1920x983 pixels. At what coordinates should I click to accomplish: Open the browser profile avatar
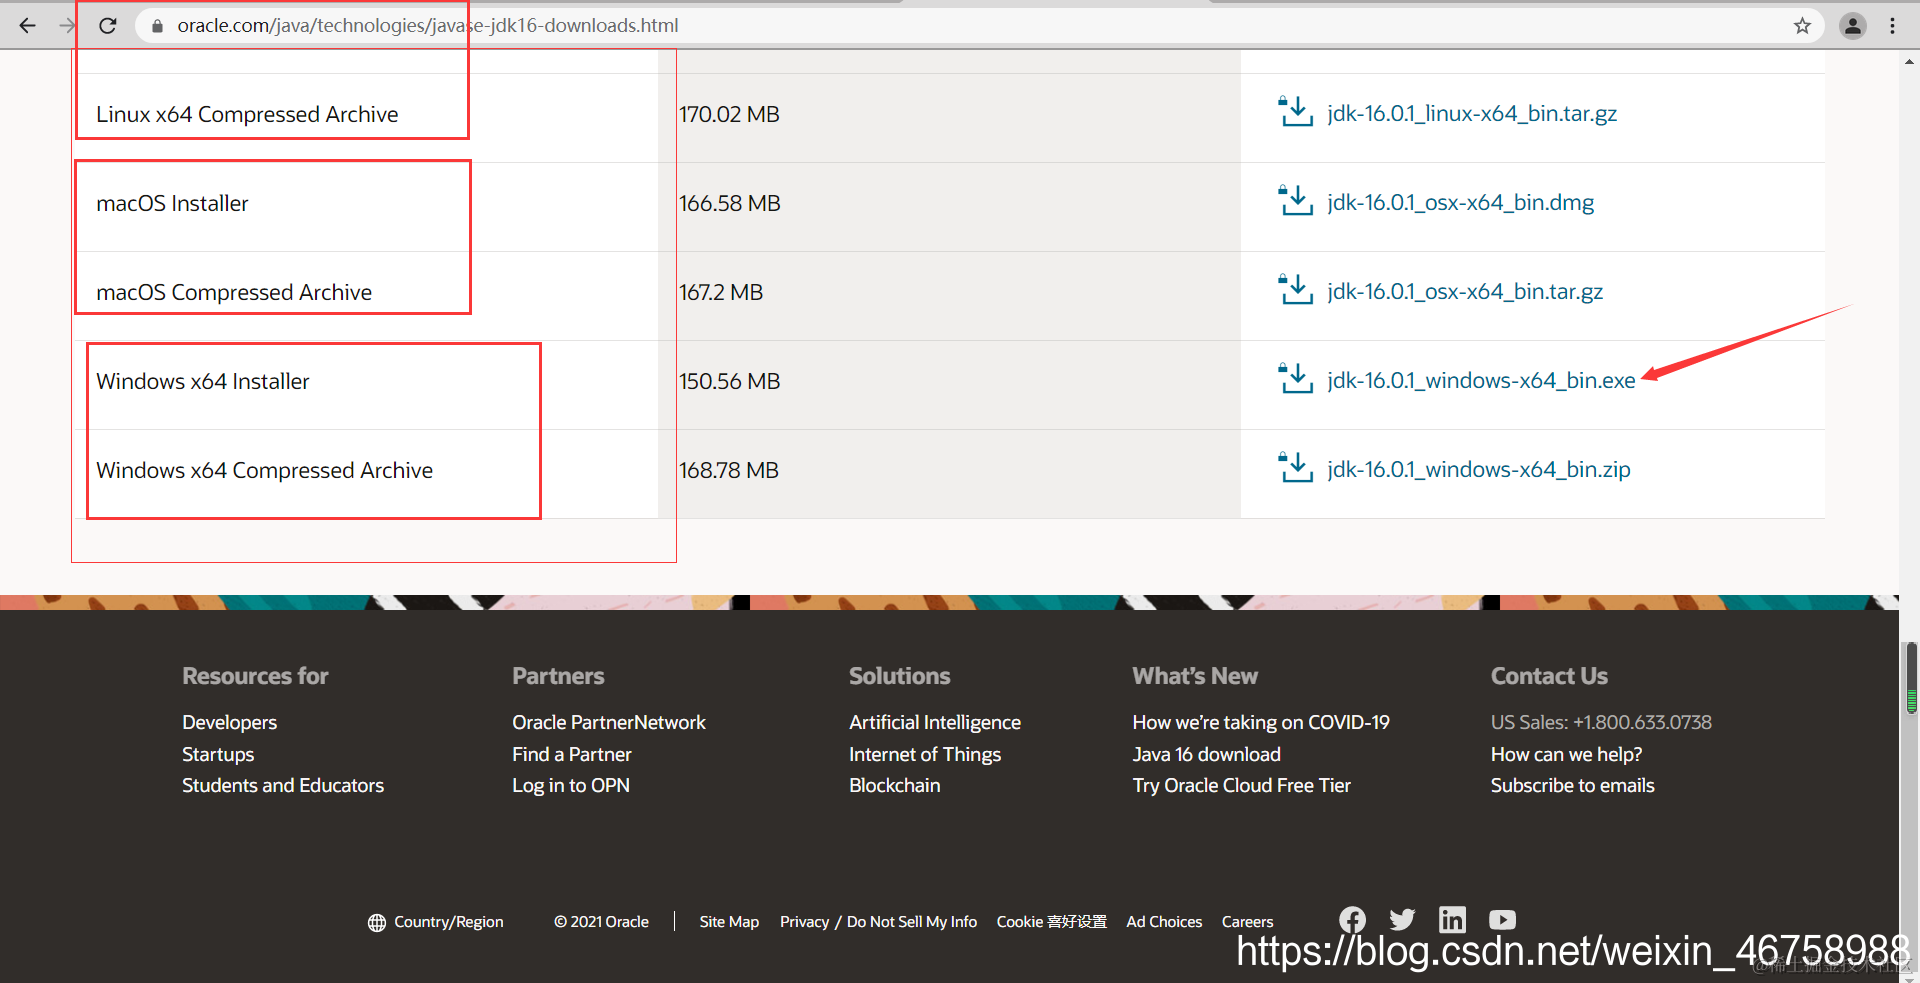click(x=1853, y=26)
